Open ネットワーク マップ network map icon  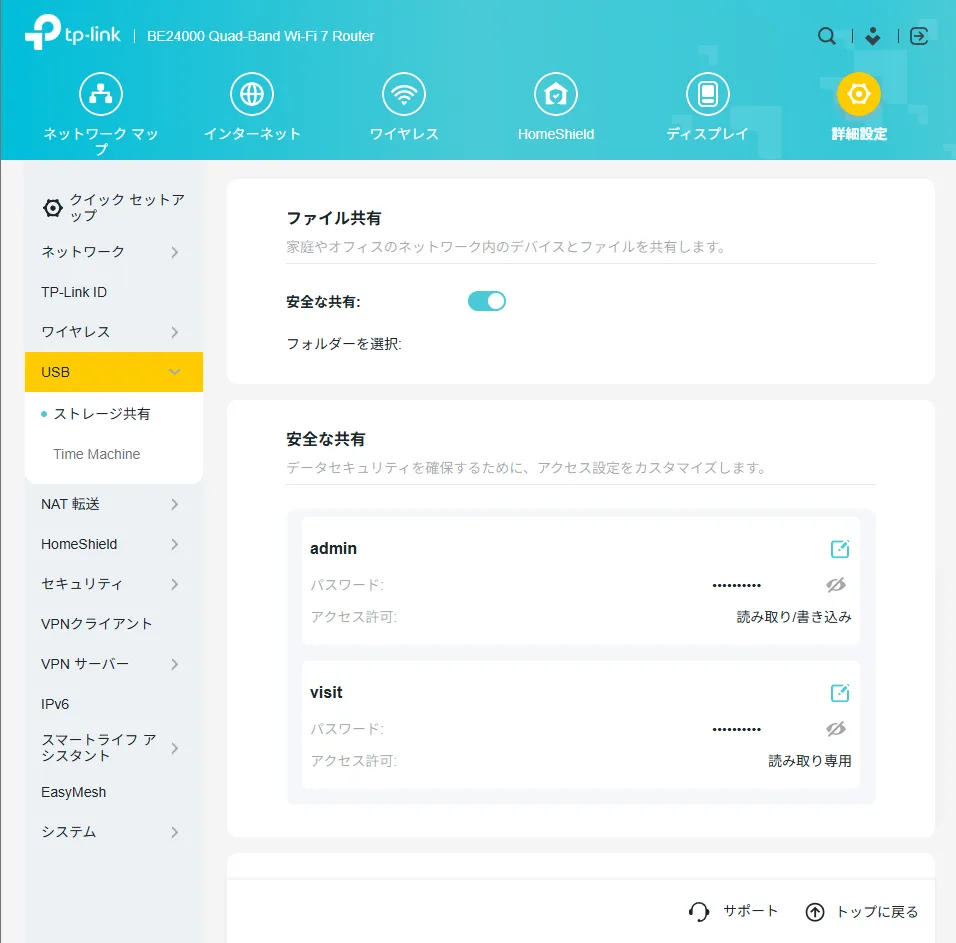tap(101, 94)
